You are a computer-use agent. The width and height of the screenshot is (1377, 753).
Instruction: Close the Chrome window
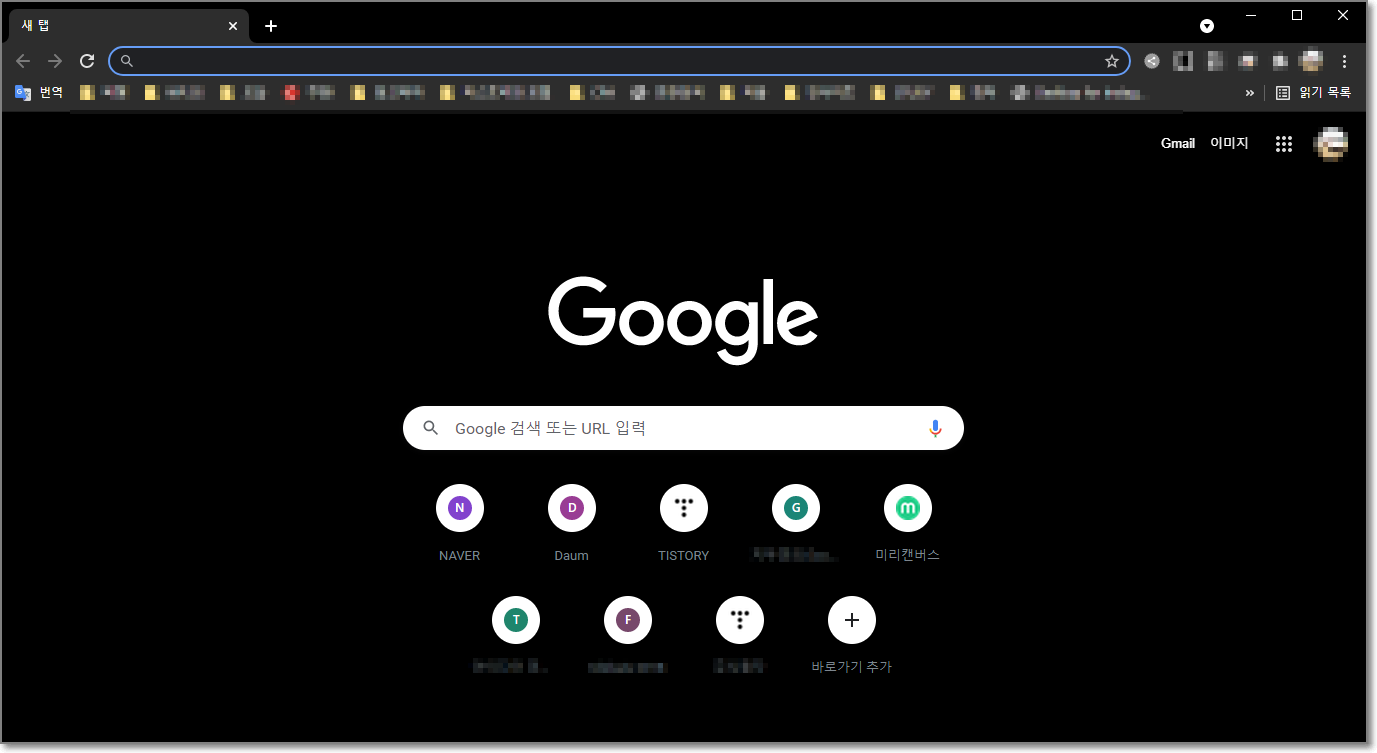tap(1343, 15)
